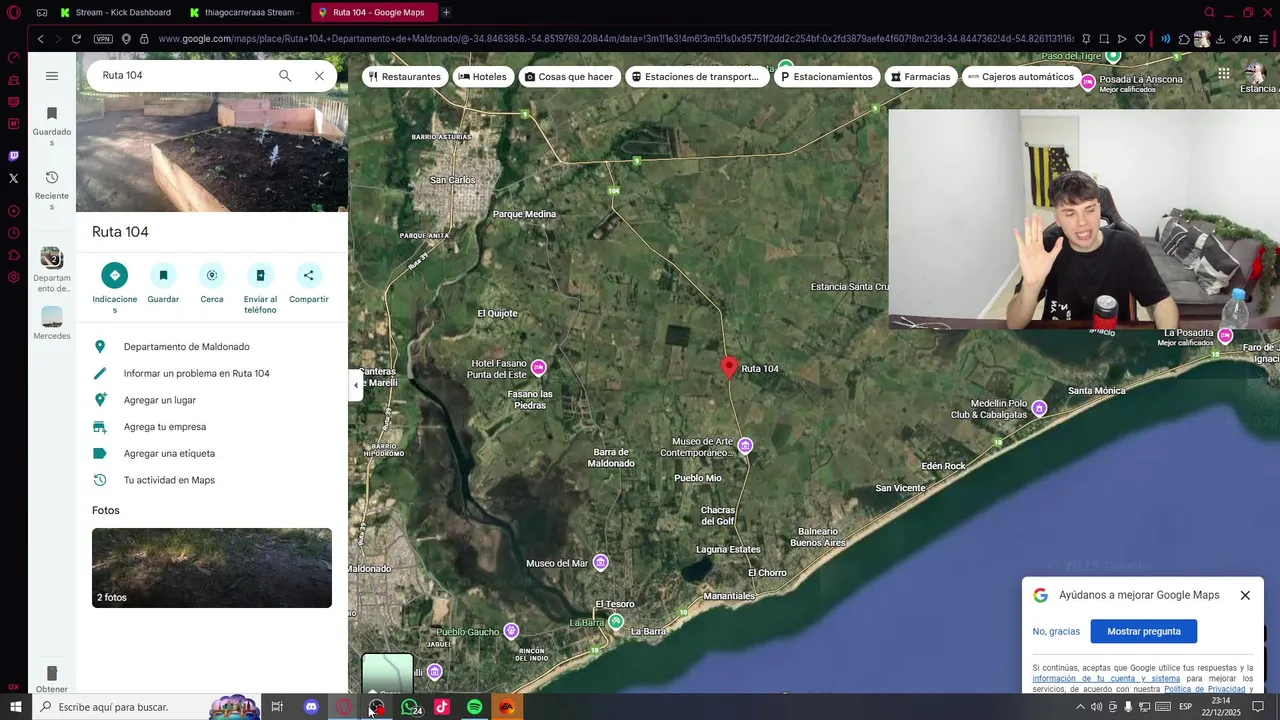This screenshot has height=720, width=1280.
Task: Open Discord from the taskbar
Action: pos(311,707)
